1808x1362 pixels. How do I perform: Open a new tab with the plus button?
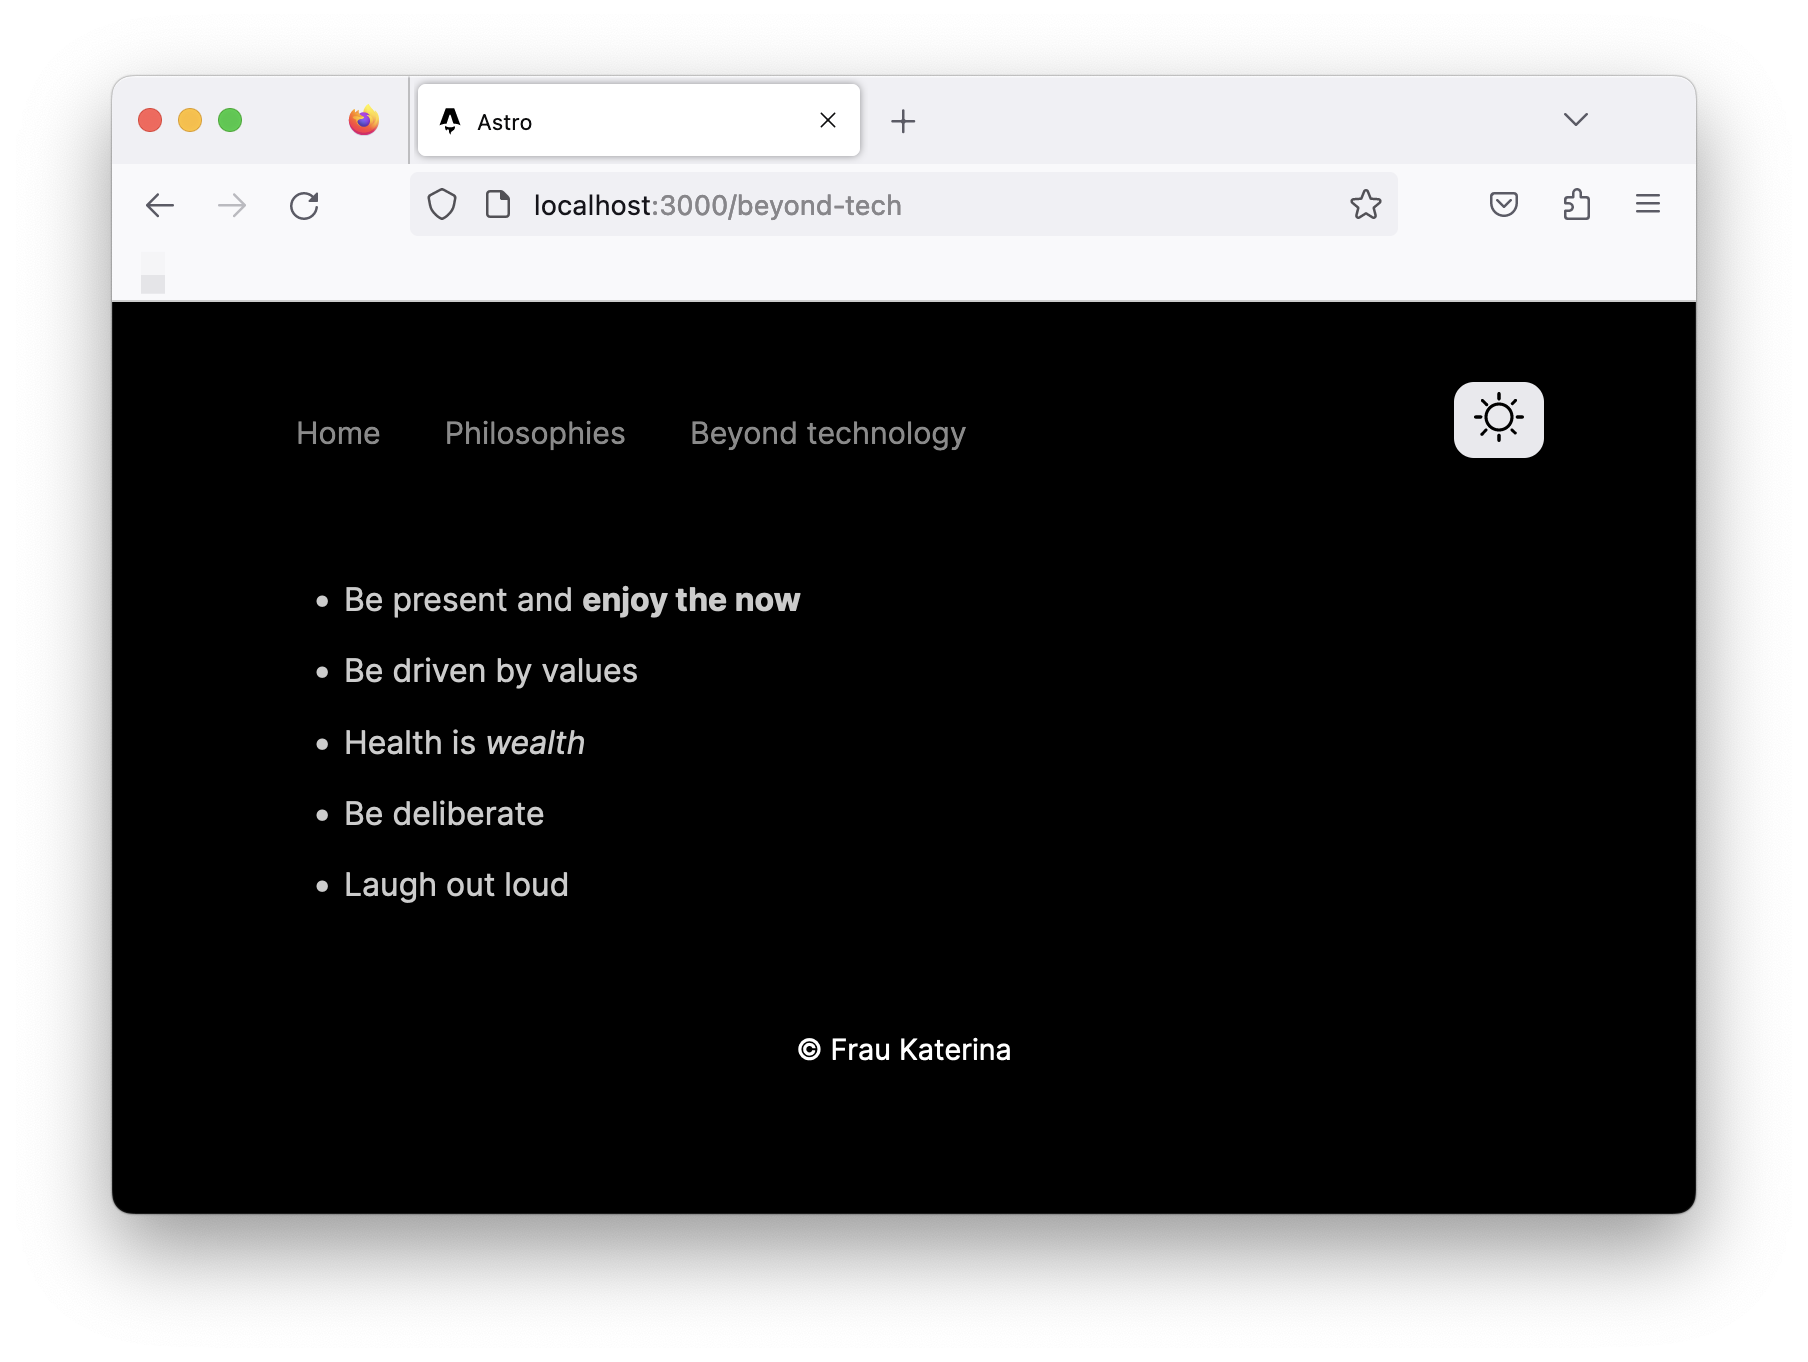(x=903, y=120)
